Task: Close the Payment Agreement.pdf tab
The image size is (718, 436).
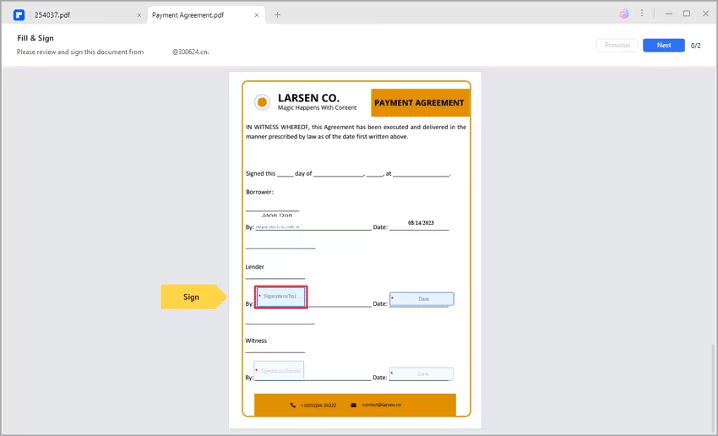Action: click(256, 15)
